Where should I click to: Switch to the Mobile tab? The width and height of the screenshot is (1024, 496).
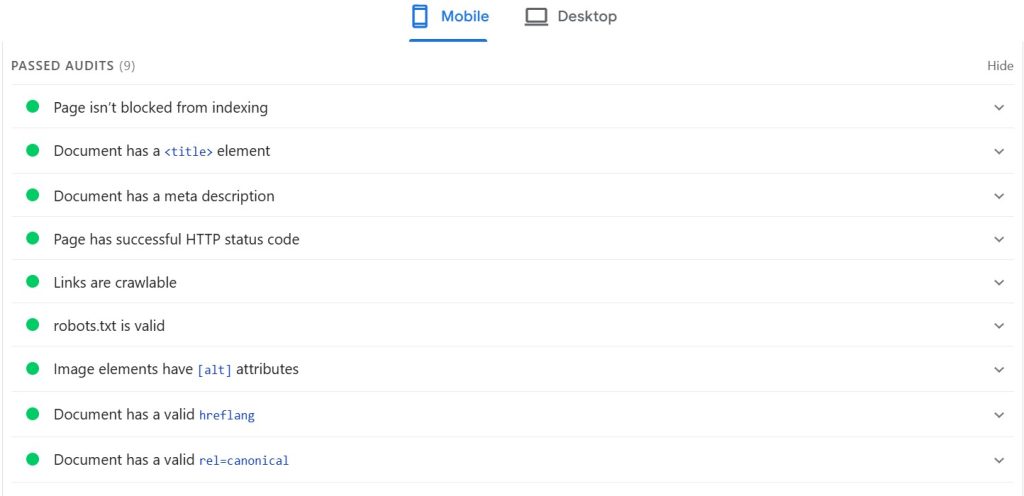pos(448,17)
